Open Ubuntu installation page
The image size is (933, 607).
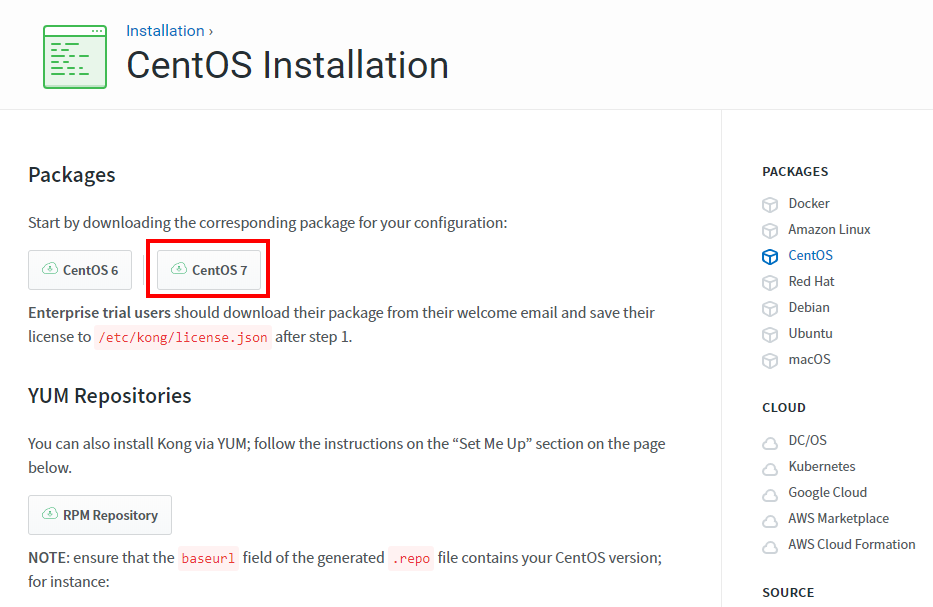(810, 334)
